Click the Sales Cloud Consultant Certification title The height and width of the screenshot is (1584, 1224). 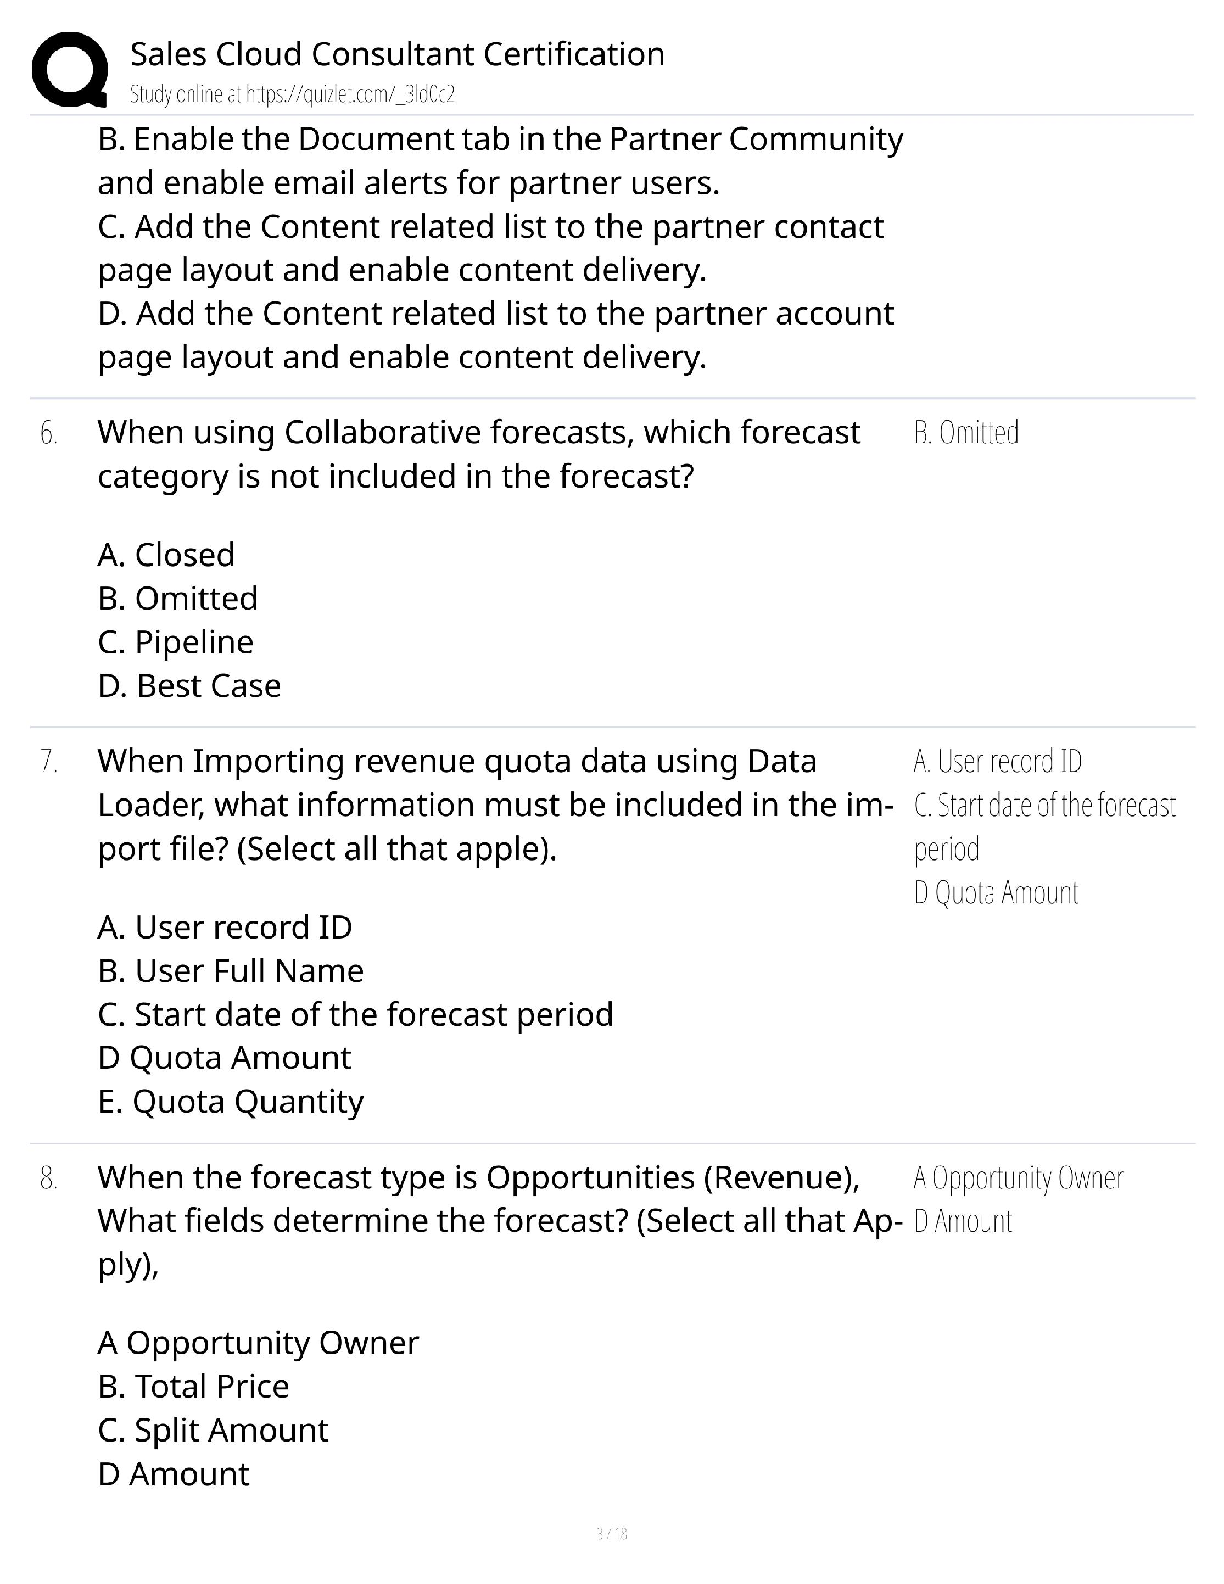[397, 54]
